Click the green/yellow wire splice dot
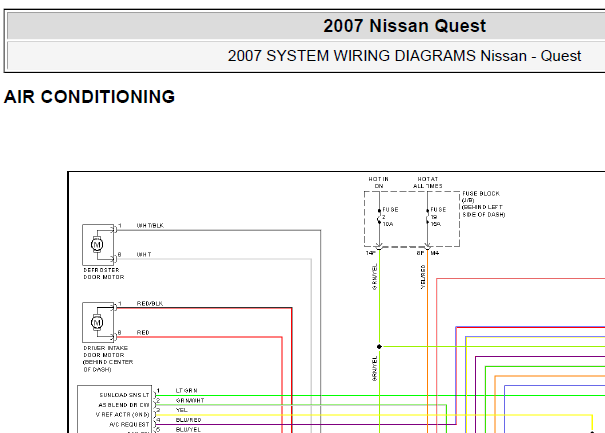The image size is (605, 433). (x=379, y=347)
